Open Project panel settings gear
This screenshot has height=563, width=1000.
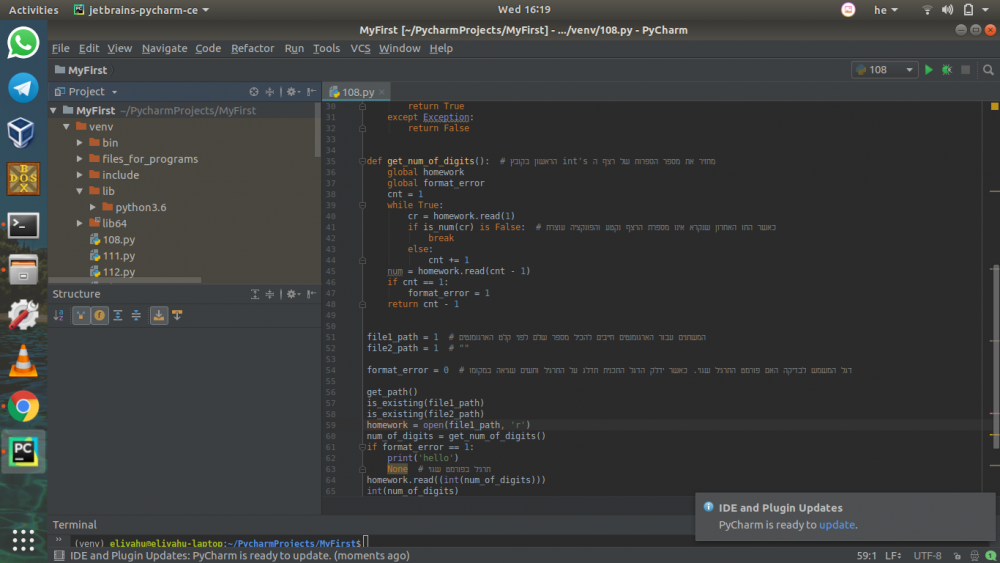[291, 91]
